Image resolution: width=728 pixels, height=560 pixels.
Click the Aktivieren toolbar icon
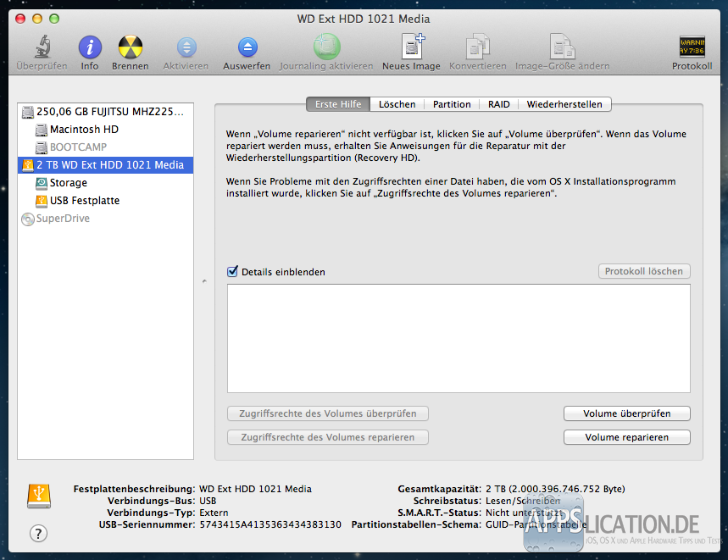(186, 47)
